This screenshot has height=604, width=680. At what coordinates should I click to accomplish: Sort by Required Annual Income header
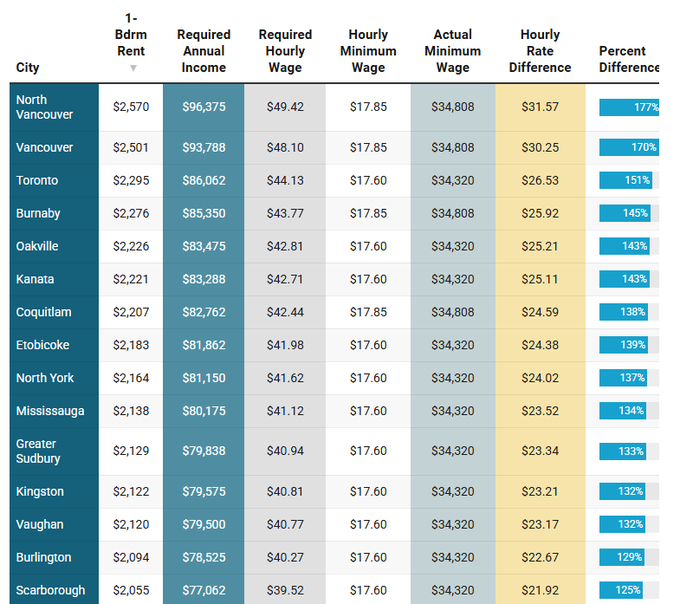pos(203,51)
